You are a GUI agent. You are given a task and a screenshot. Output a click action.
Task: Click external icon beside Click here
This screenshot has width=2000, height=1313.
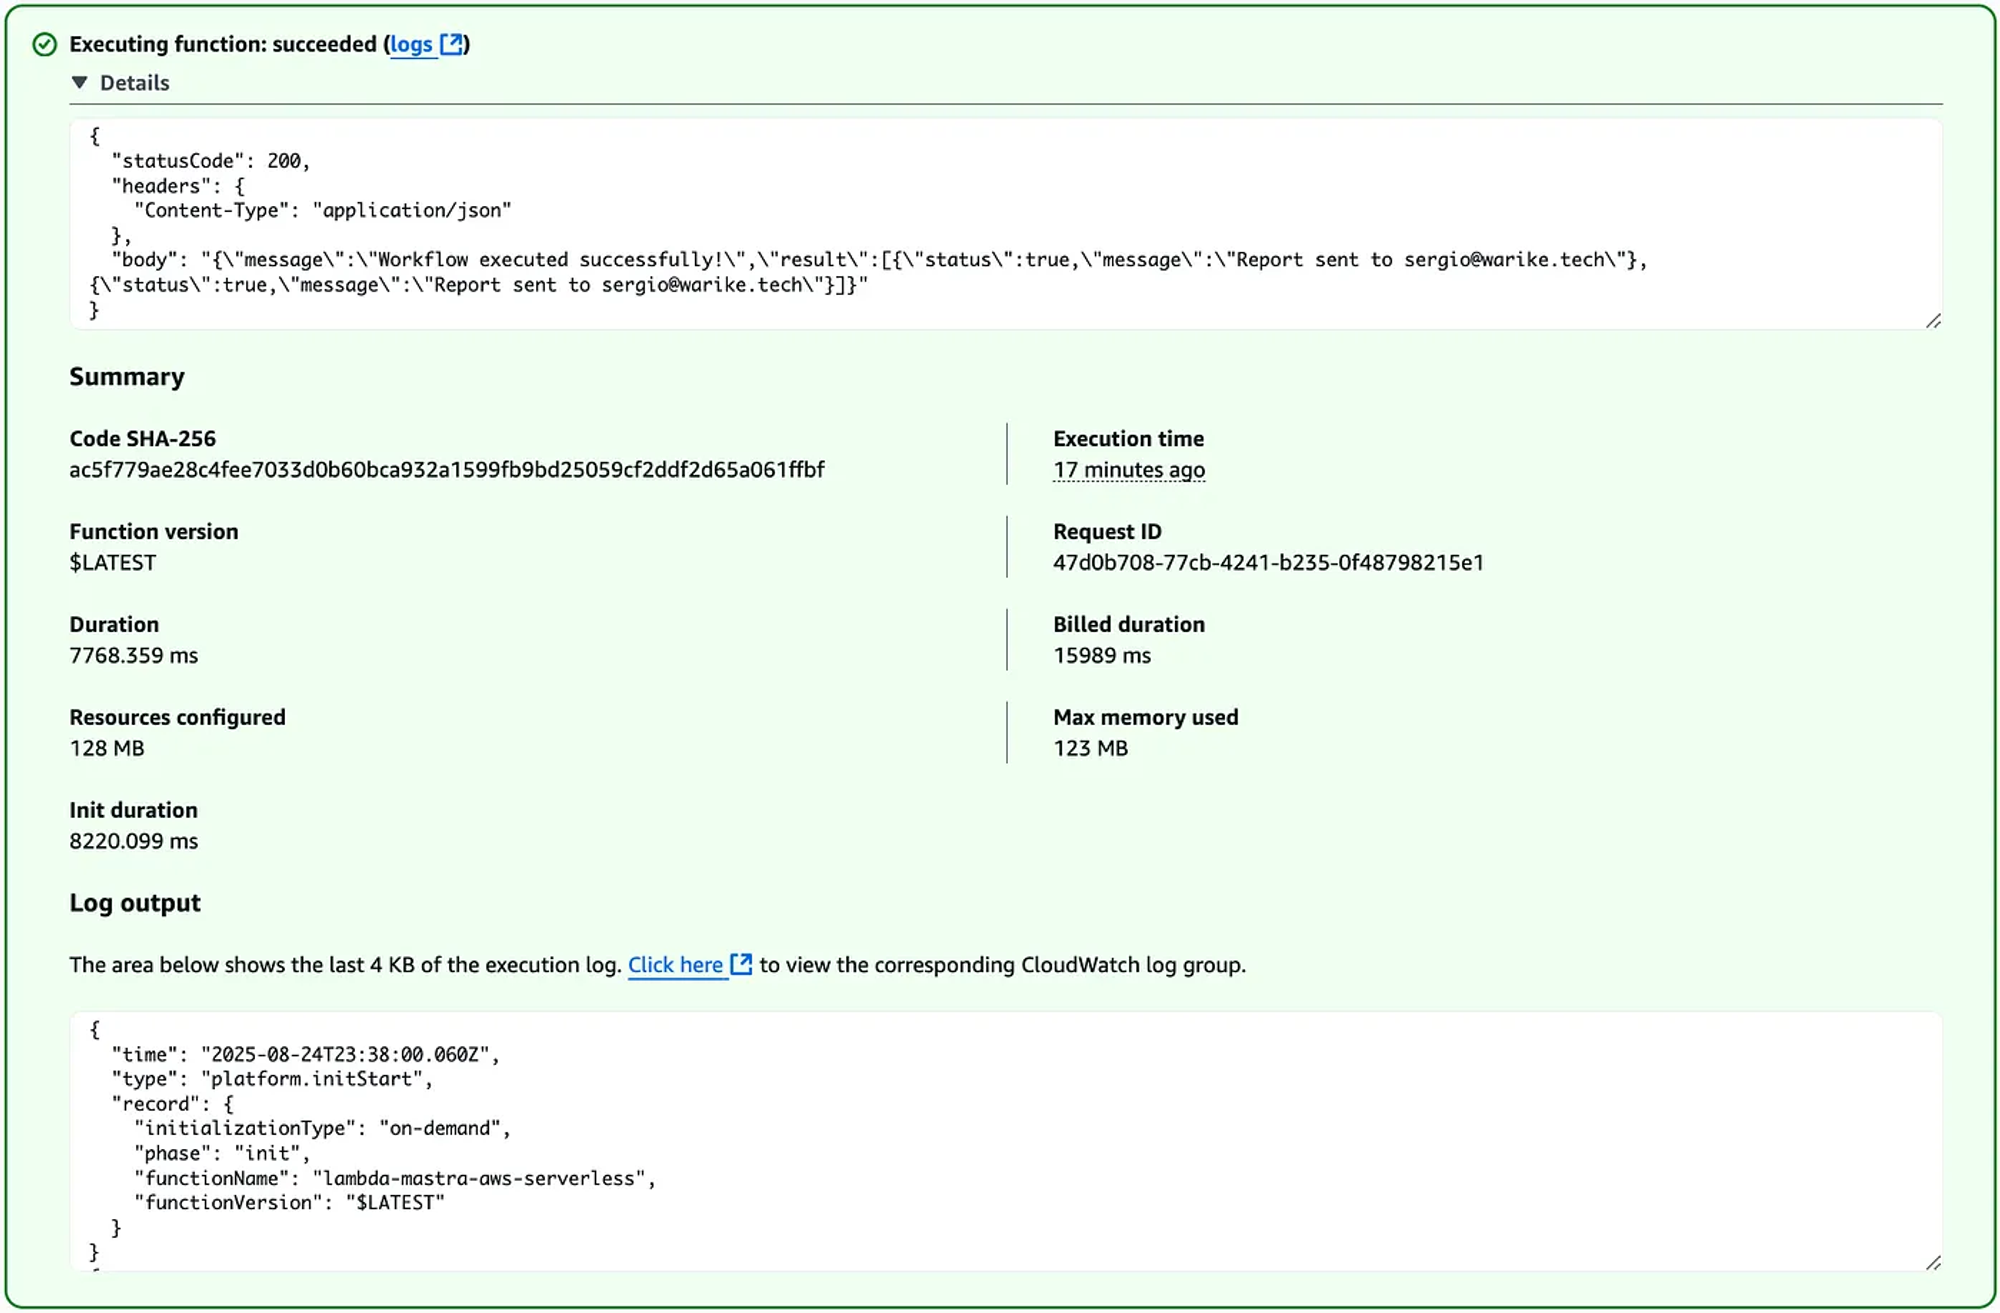pyautogui.click(x=741, y=964)
